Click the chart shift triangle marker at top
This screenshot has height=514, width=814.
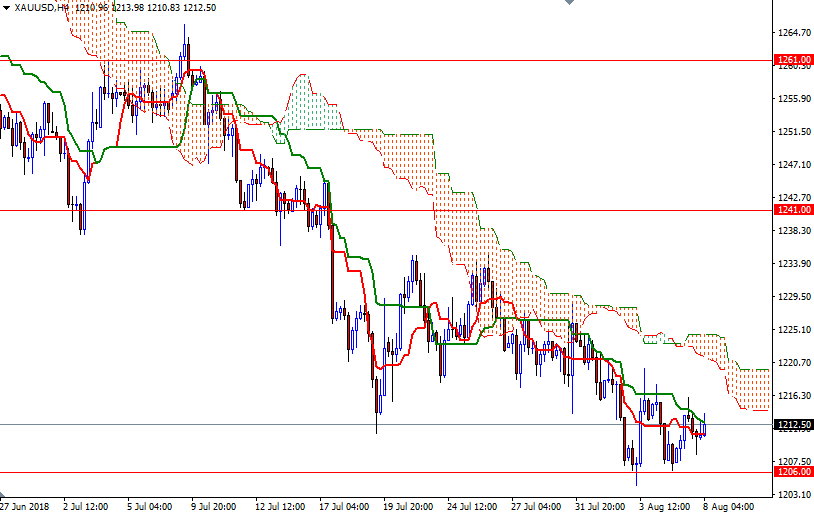(x=568, y=3)
